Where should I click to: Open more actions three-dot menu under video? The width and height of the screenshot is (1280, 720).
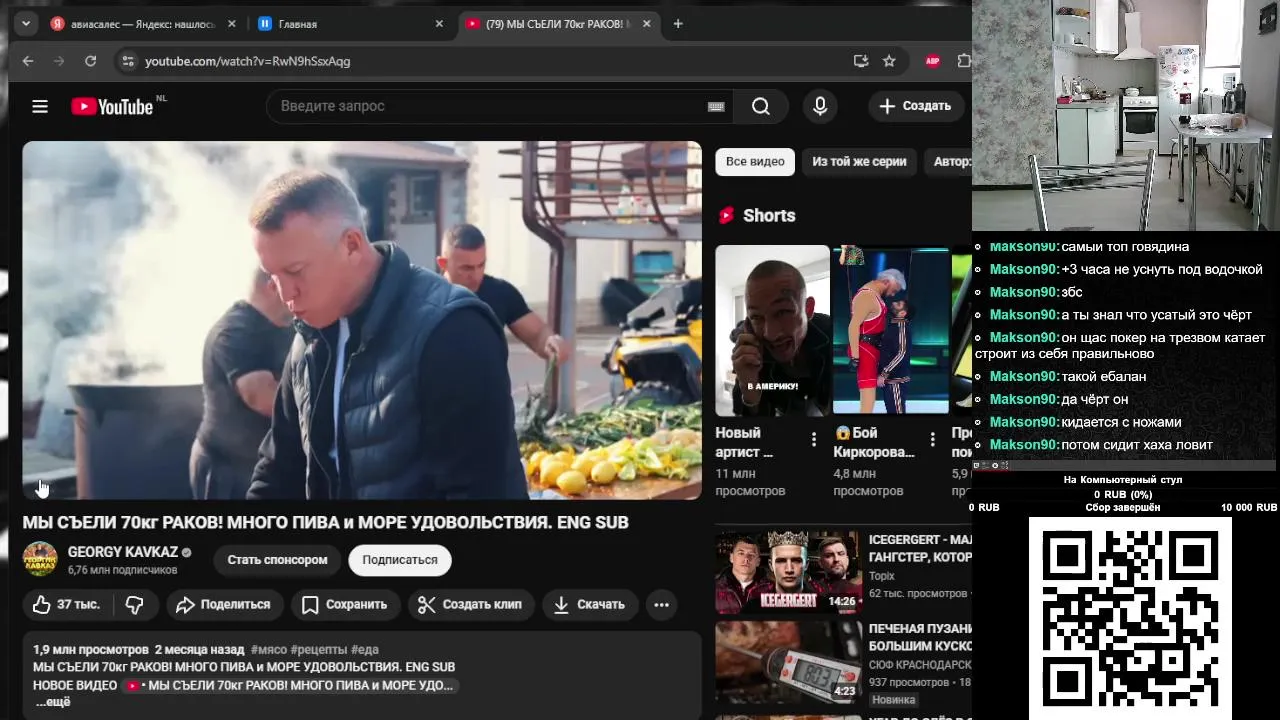[x=661, y=604]
